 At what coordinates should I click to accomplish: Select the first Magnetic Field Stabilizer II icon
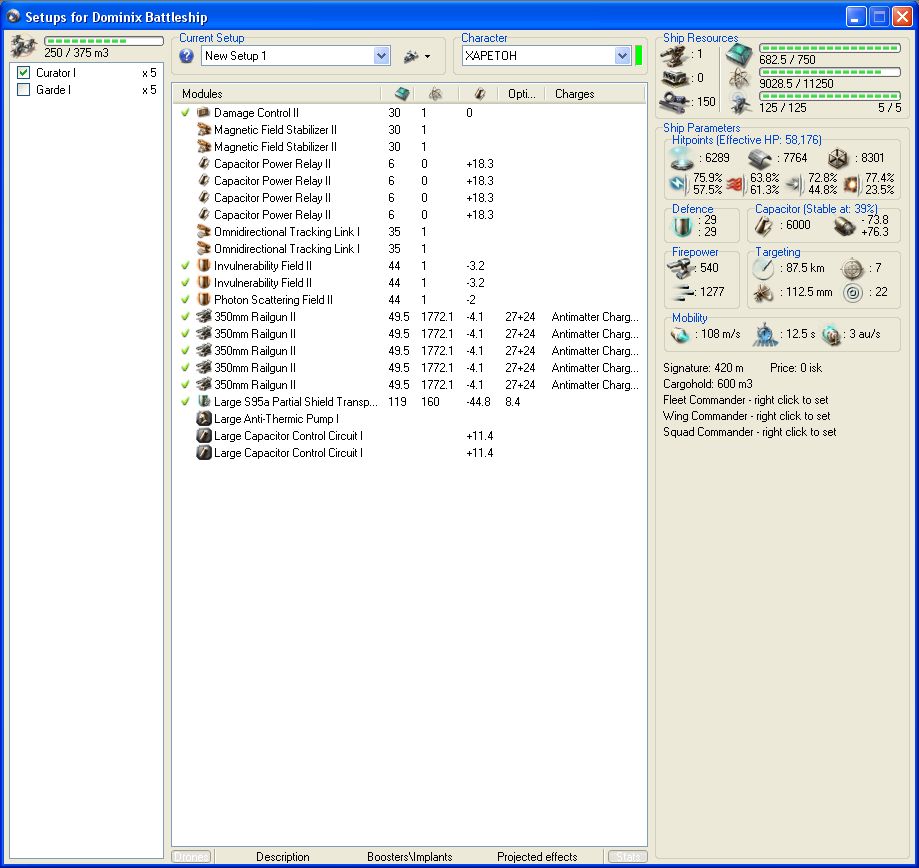(x=203, y=130)
